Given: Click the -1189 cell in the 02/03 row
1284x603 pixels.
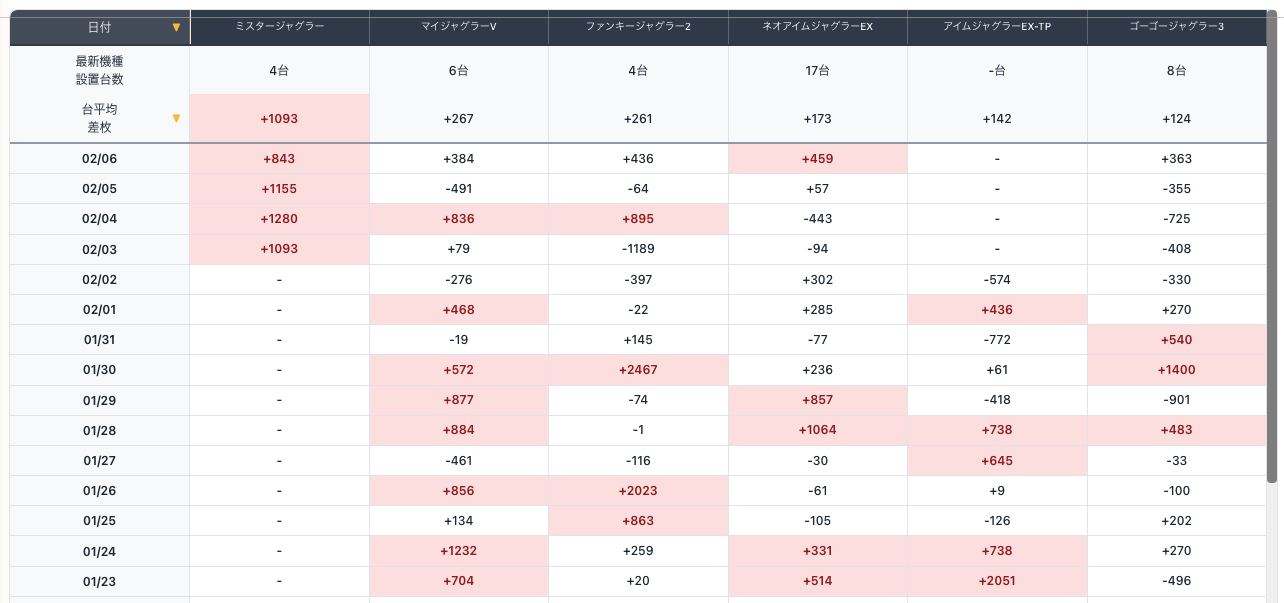Looking at the screenshot, I should (638, 249).
